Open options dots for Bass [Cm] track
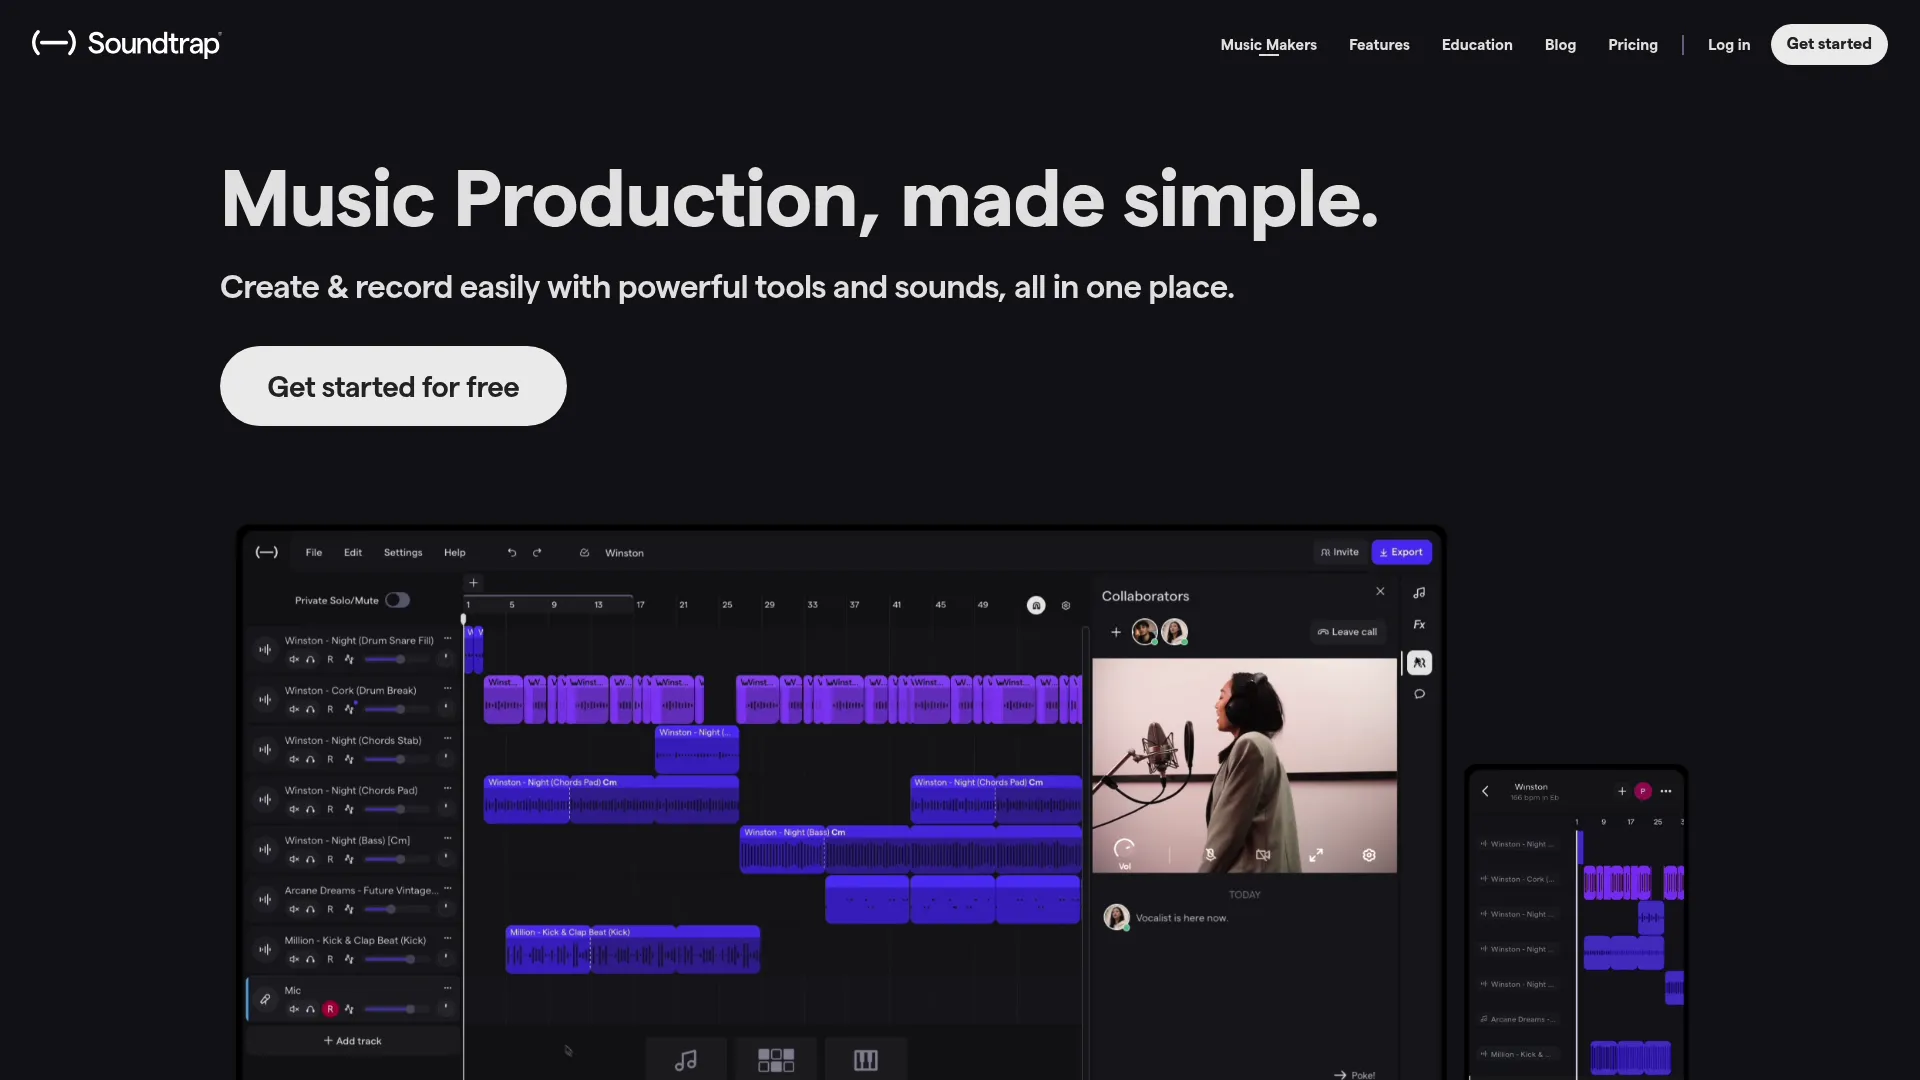Screen dimensions: 1920x1080 (x=447, y=839)
